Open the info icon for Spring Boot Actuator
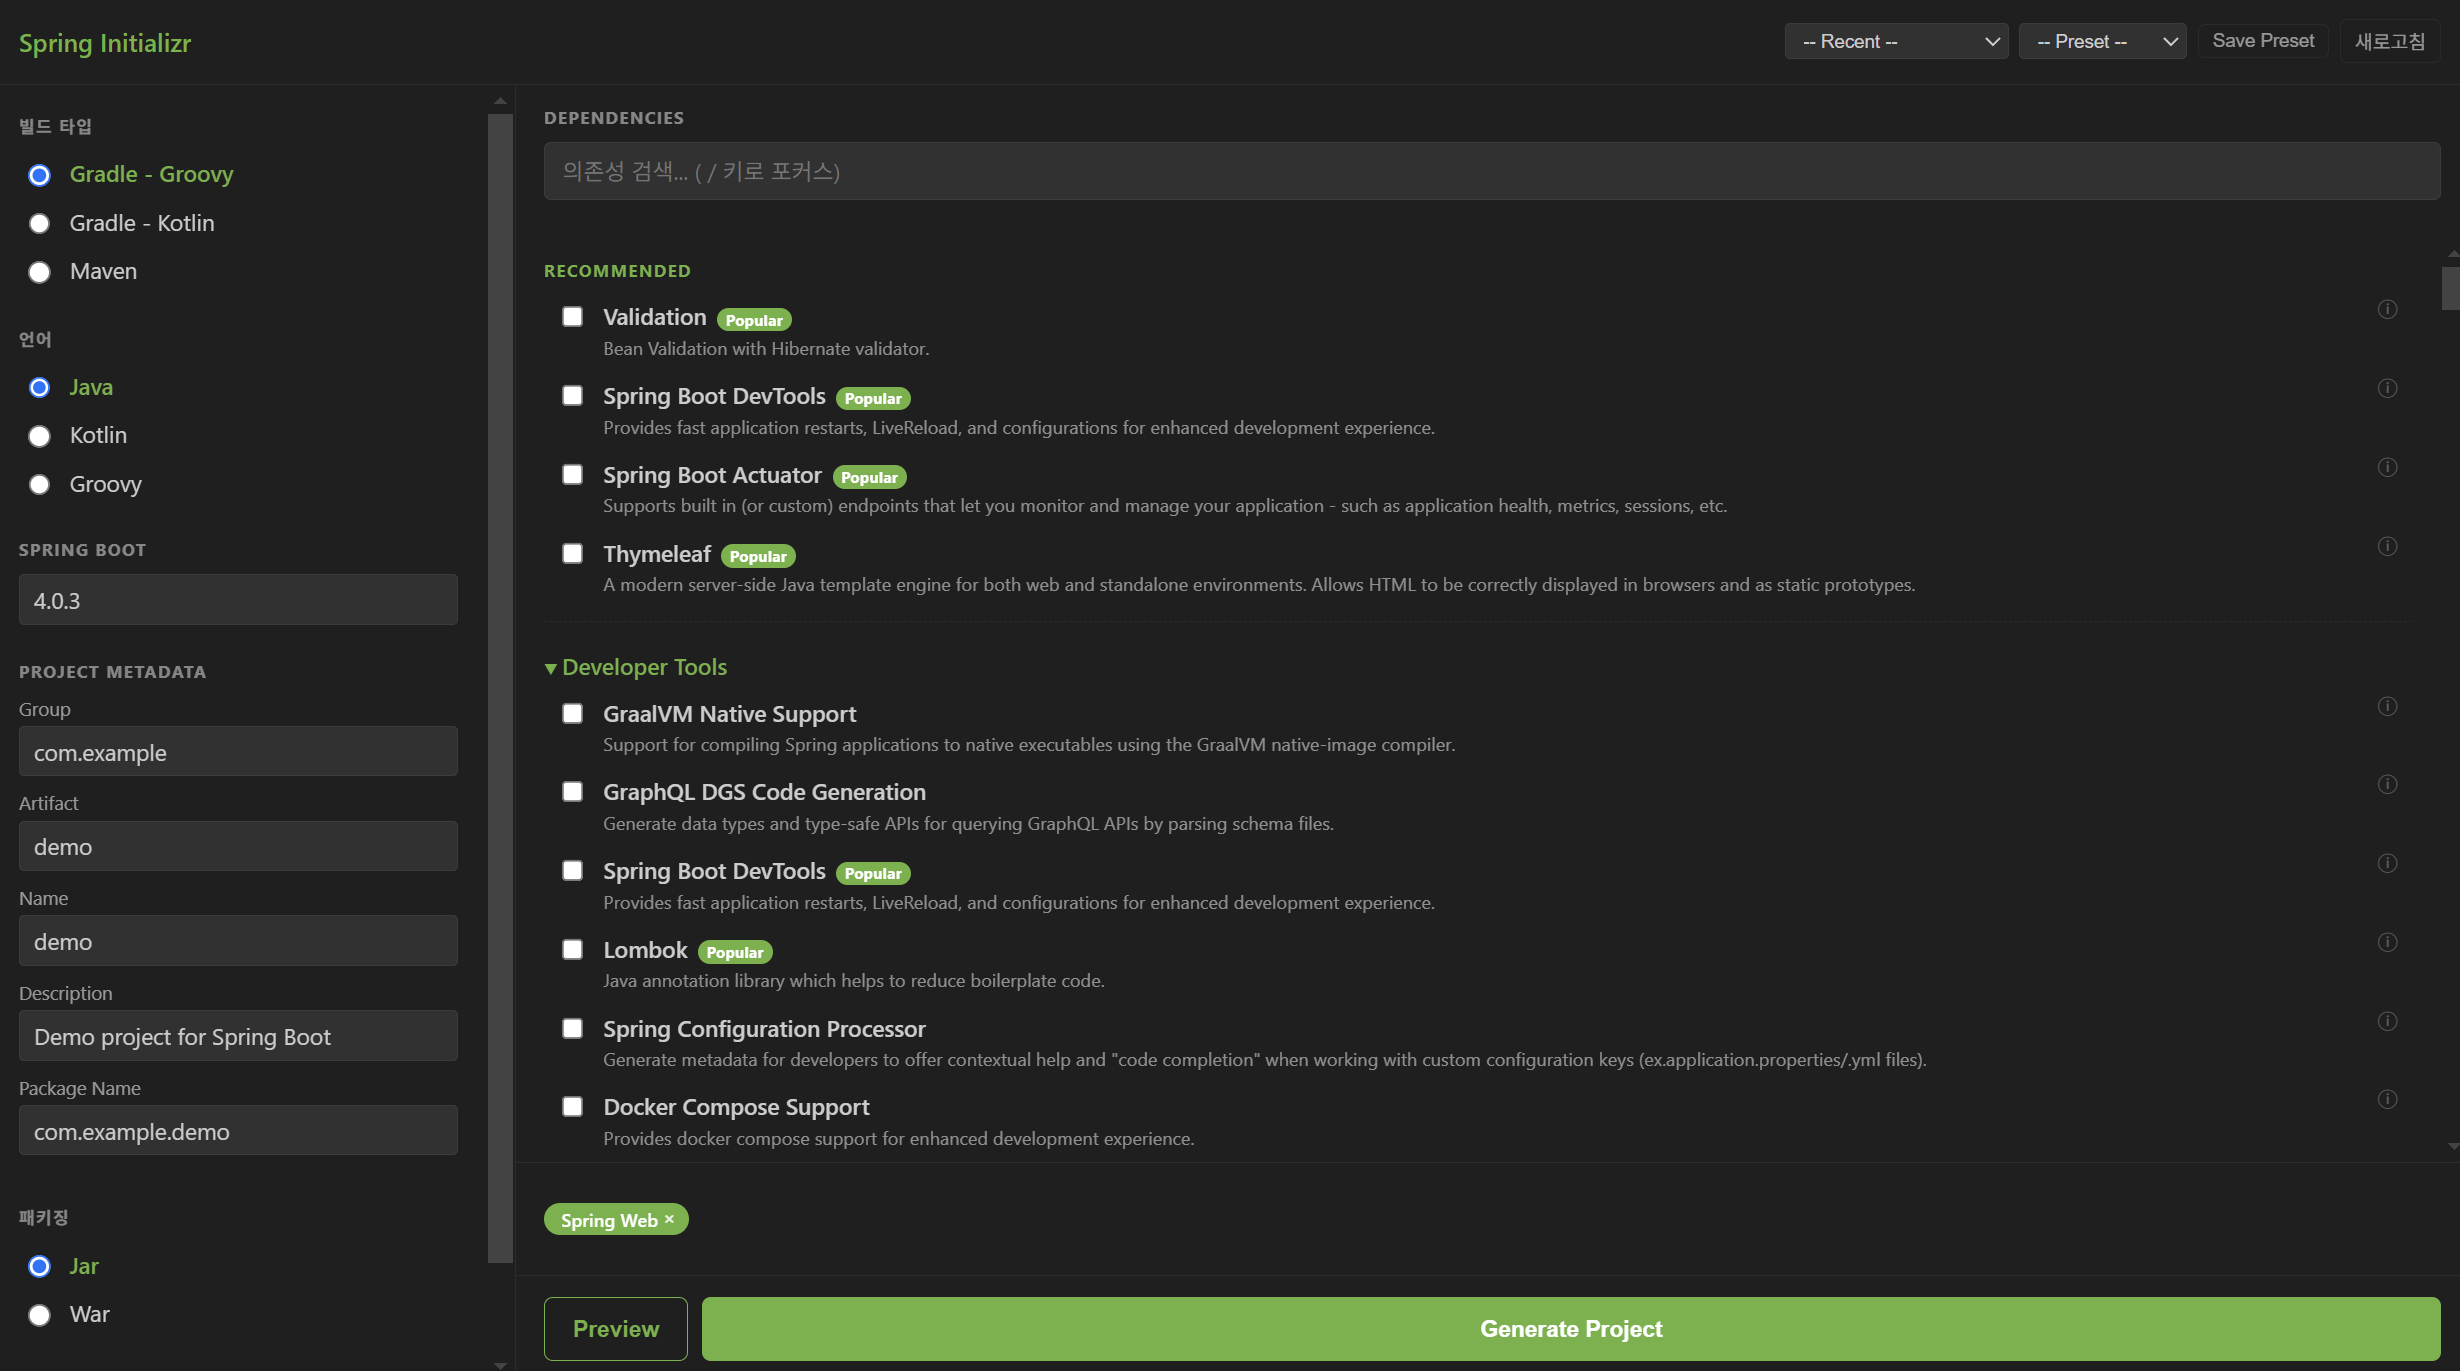2460x1371 pixels. click(2387, 467)
